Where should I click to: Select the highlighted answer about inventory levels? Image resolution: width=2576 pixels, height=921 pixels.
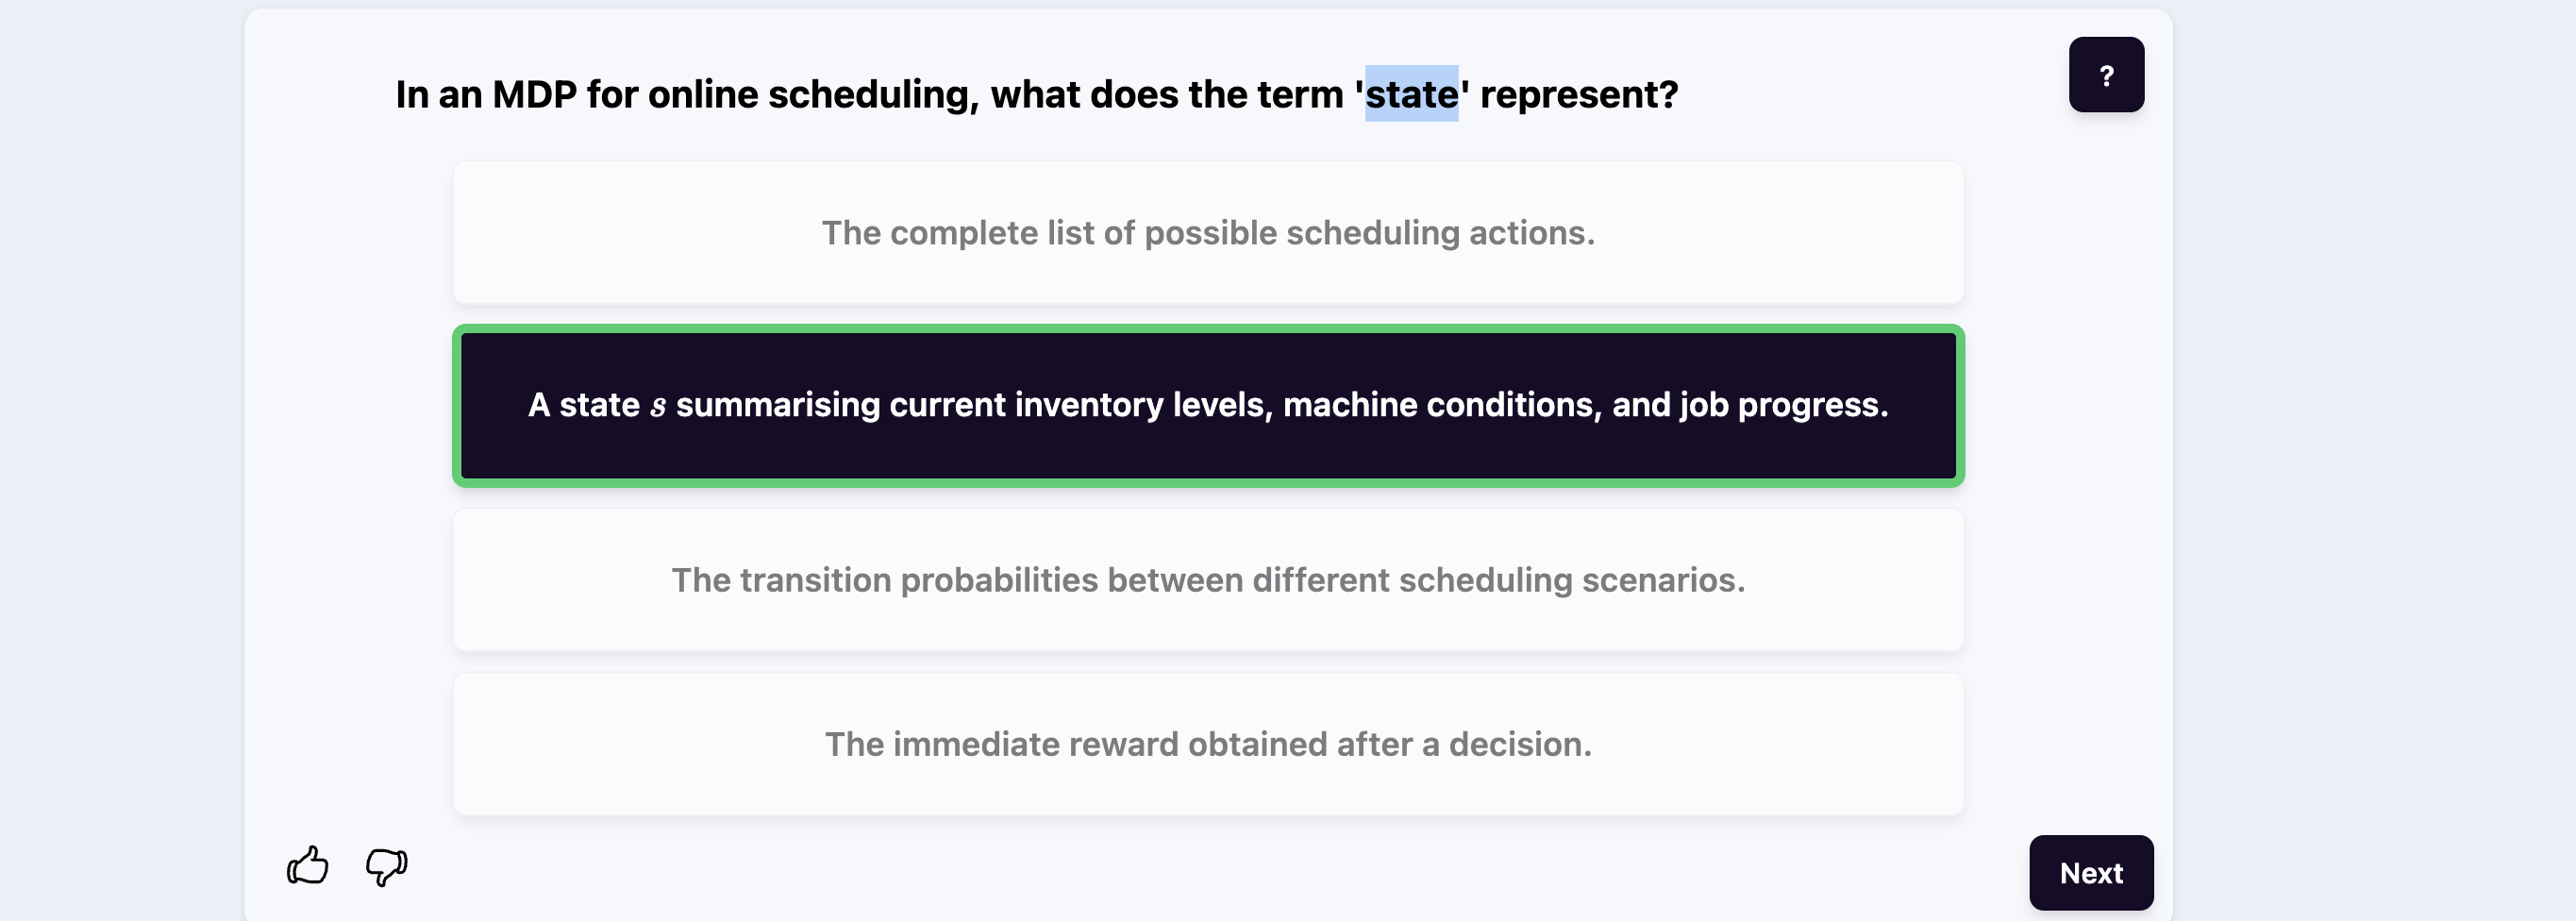click(x=1207, y=405)
